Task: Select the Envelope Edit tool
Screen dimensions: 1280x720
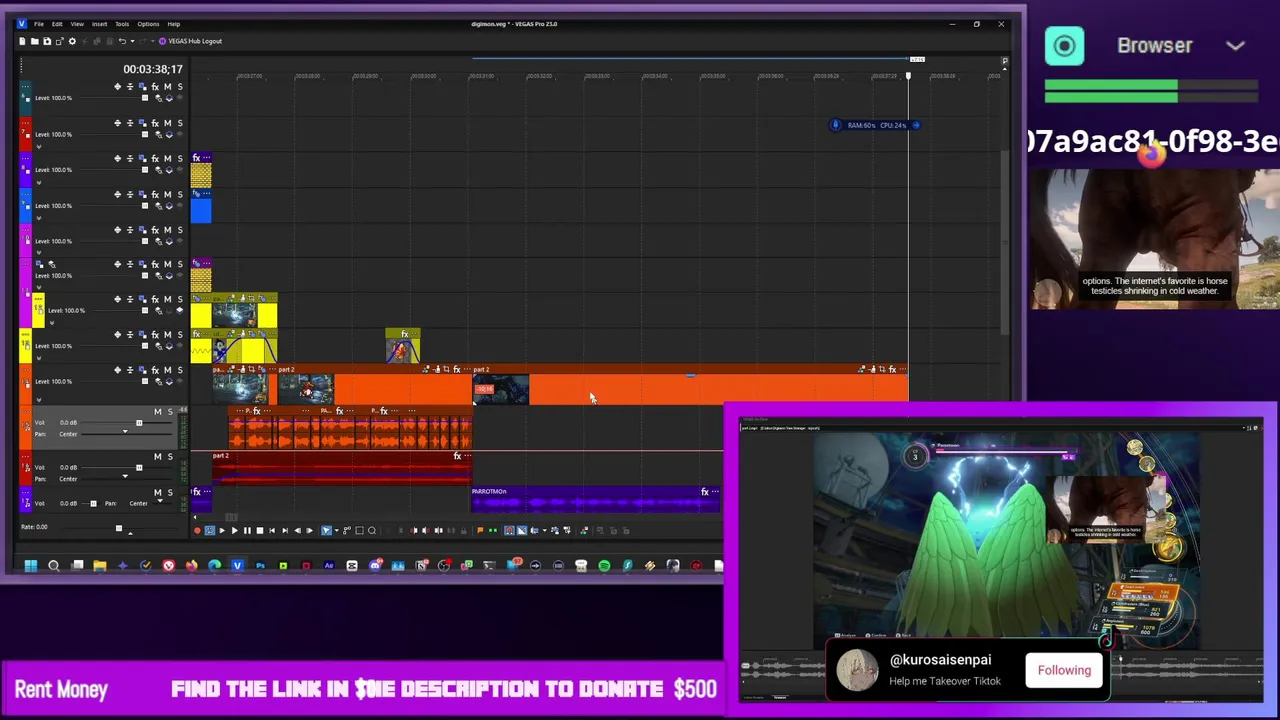Action: coord(347,530)
